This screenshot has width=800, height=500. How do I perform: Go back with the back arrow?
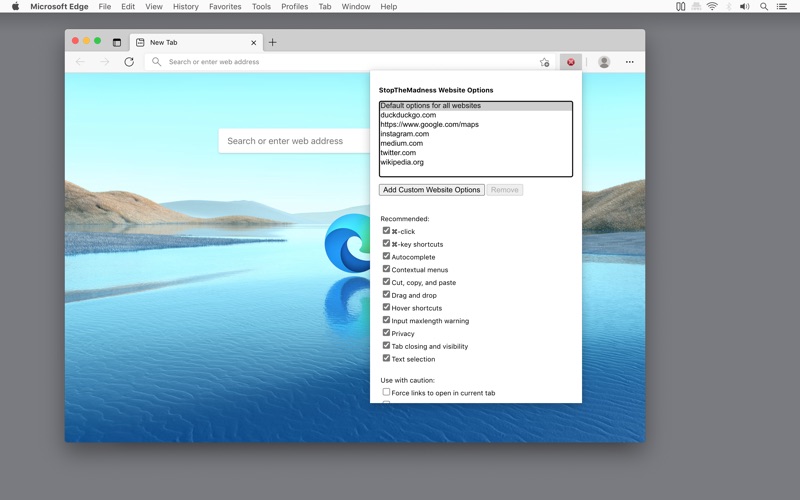coord(80,62)
